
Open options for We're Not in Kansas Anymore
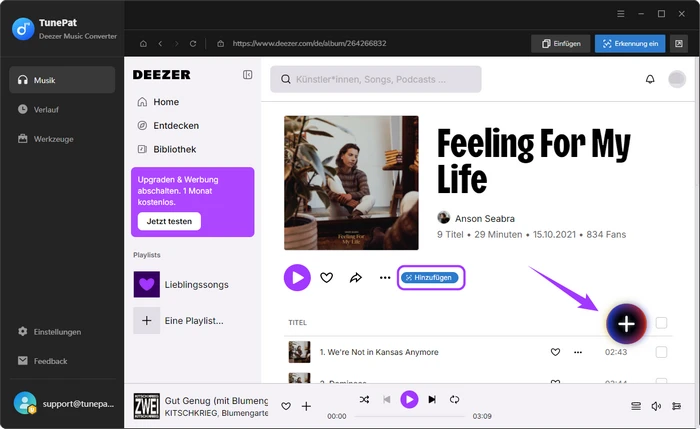(x=578, y=352)
